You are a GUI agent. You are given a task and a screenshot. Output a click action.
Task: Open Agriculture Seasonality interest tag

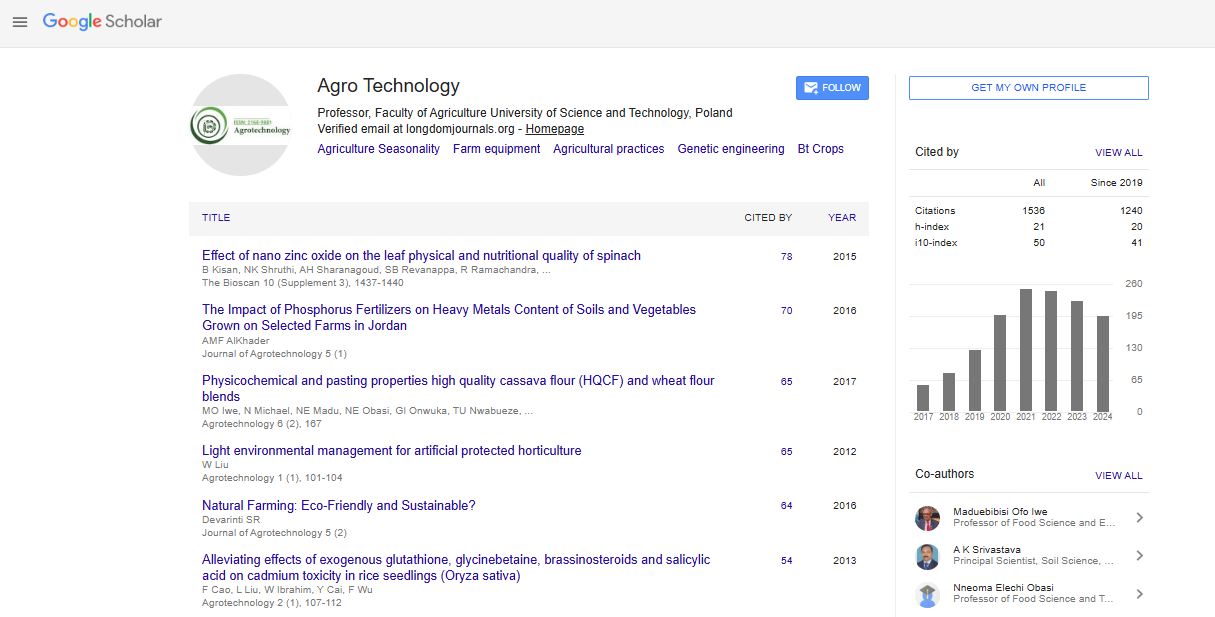(x=378, y=149)
